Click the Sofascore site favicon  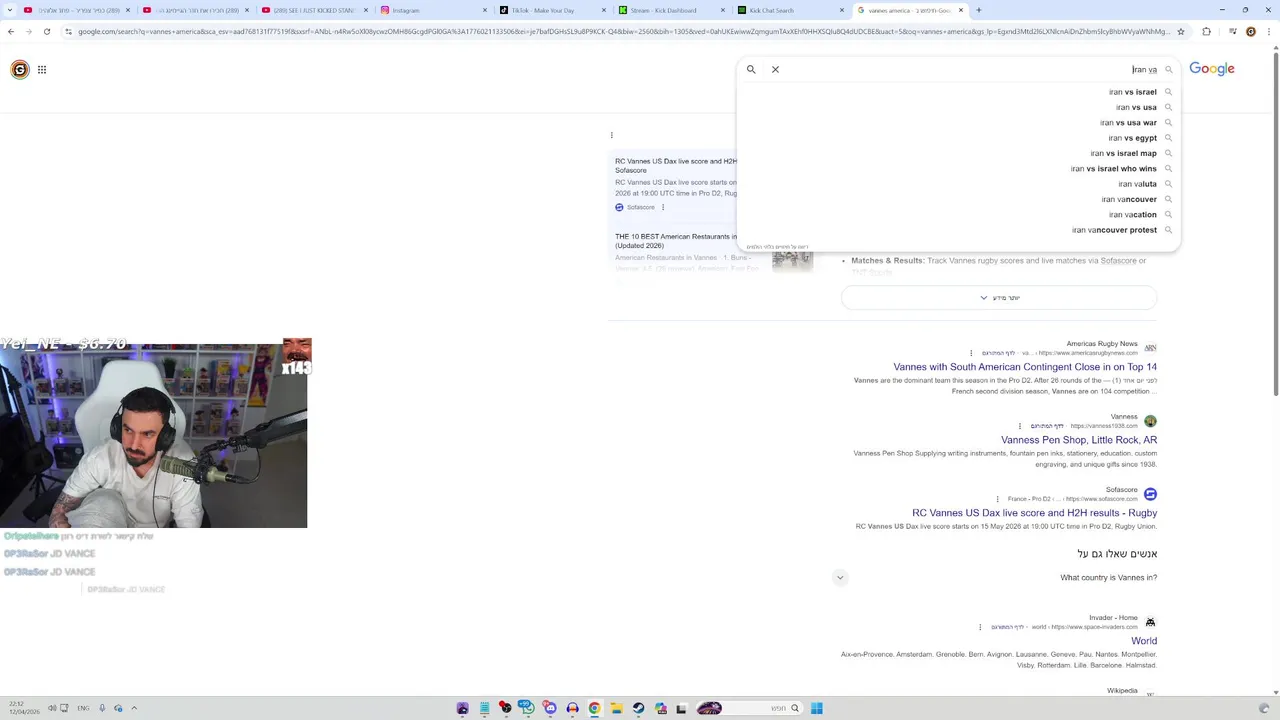coord(1150,494)
